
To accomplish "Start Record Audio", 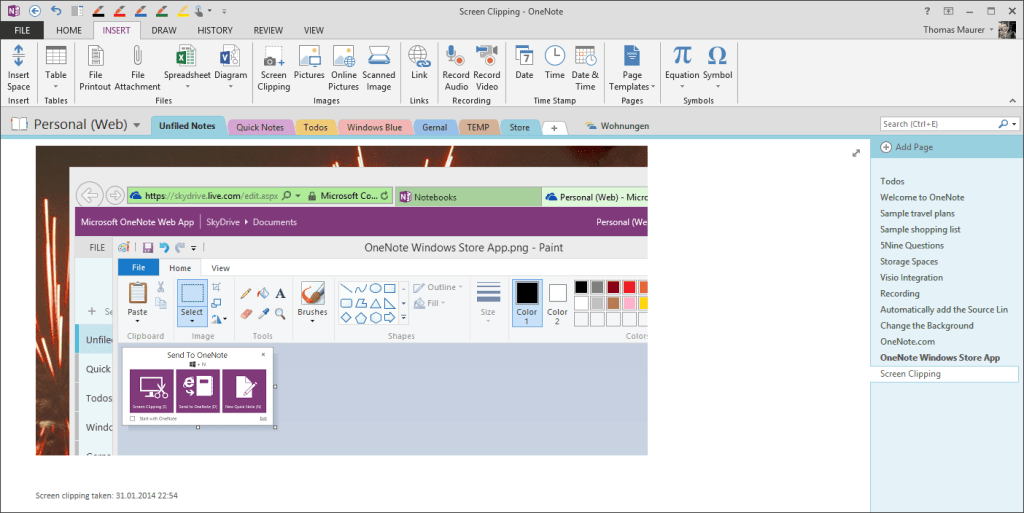I will [x=456, y=68].
